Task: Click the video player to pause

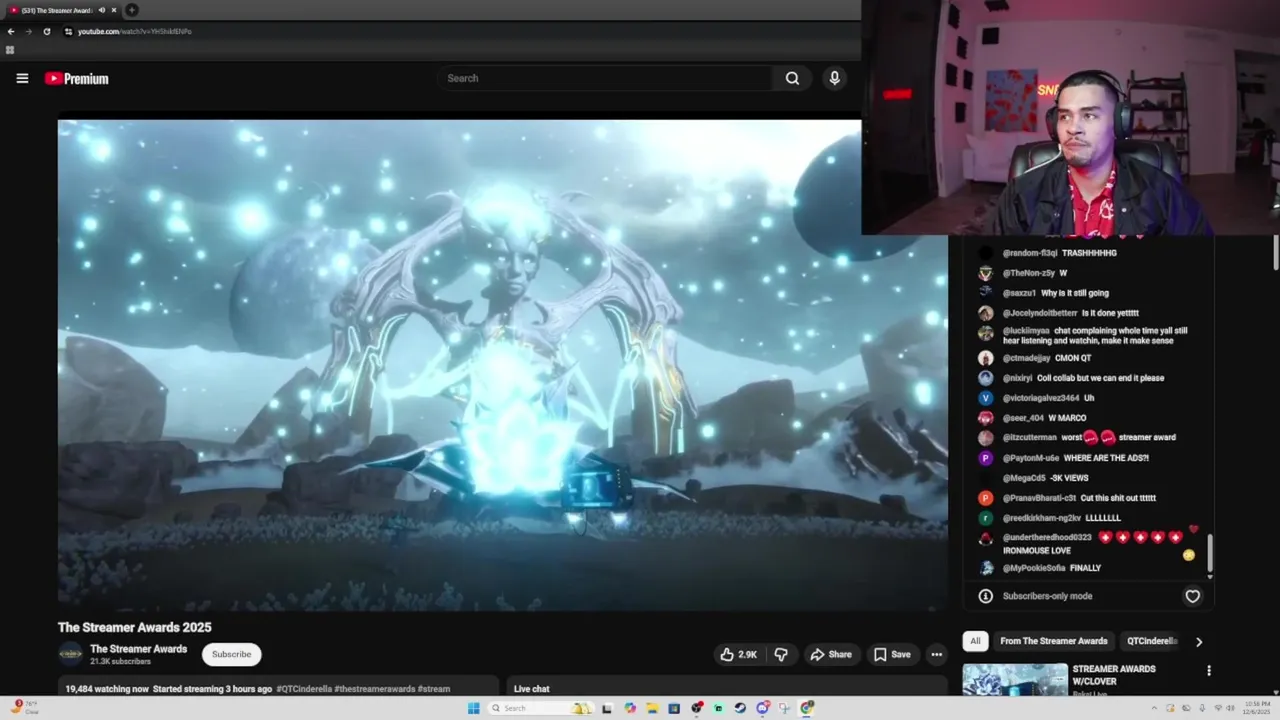Action: [x=502, y=365]
